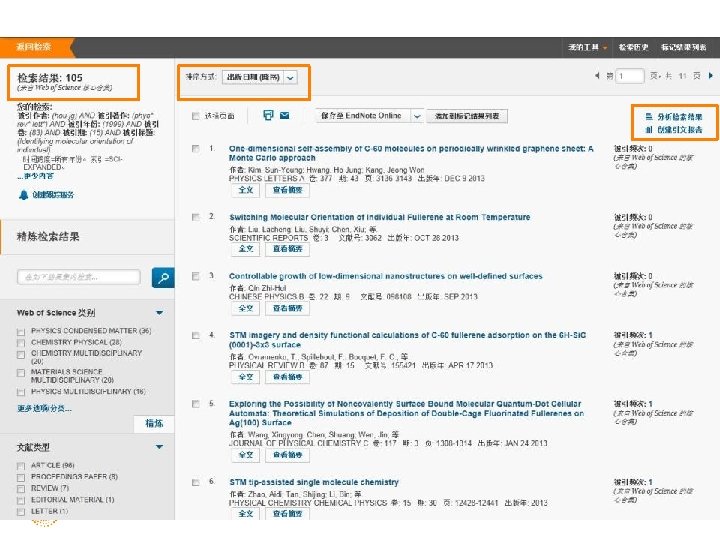Click the orange return-to-search tab 返回检索
The height and width of the screenshot is (540, 720).
[x=34, y=47]
